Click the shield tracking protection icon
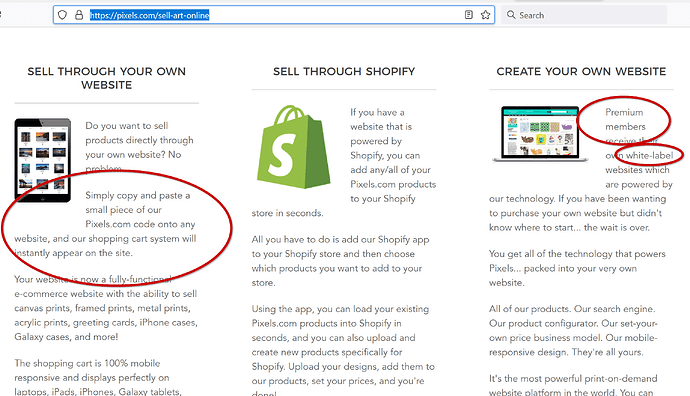The width and height of the screenshot is (690, 396). tap(62, 15)
